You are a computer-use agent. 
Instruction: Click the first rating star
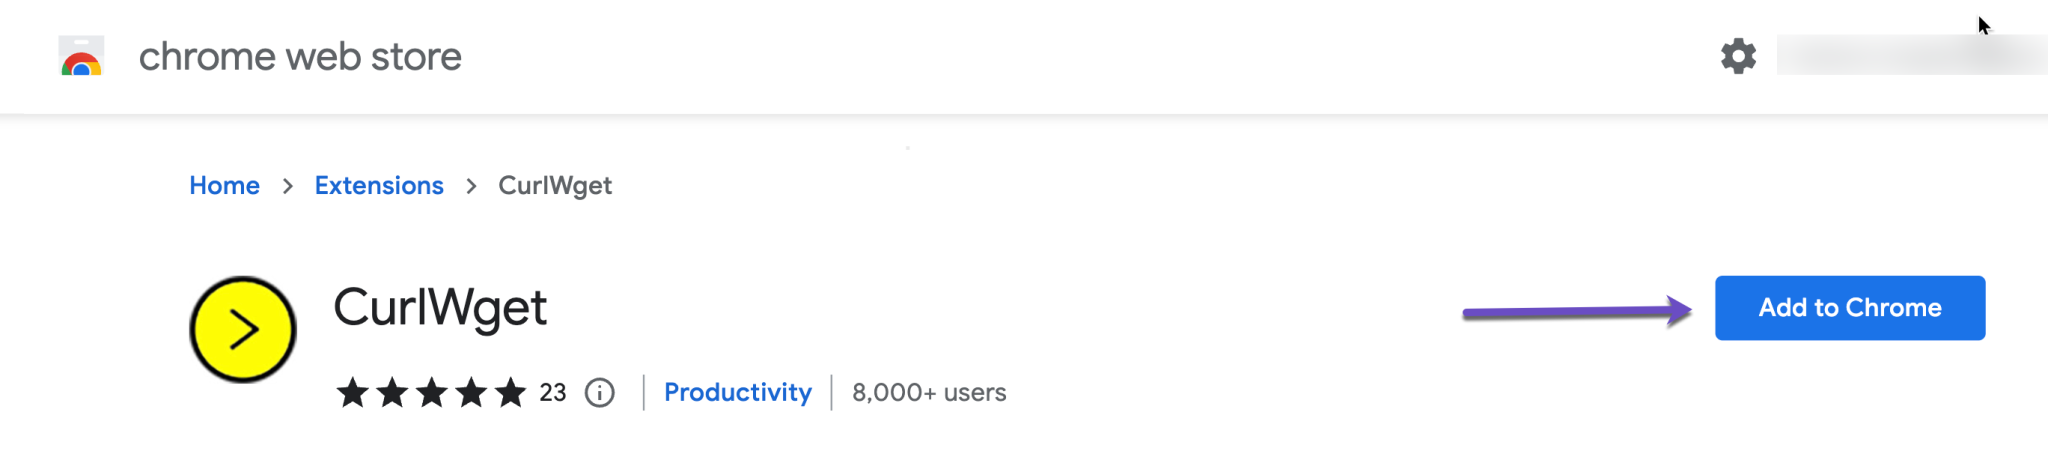click(352, 393)
